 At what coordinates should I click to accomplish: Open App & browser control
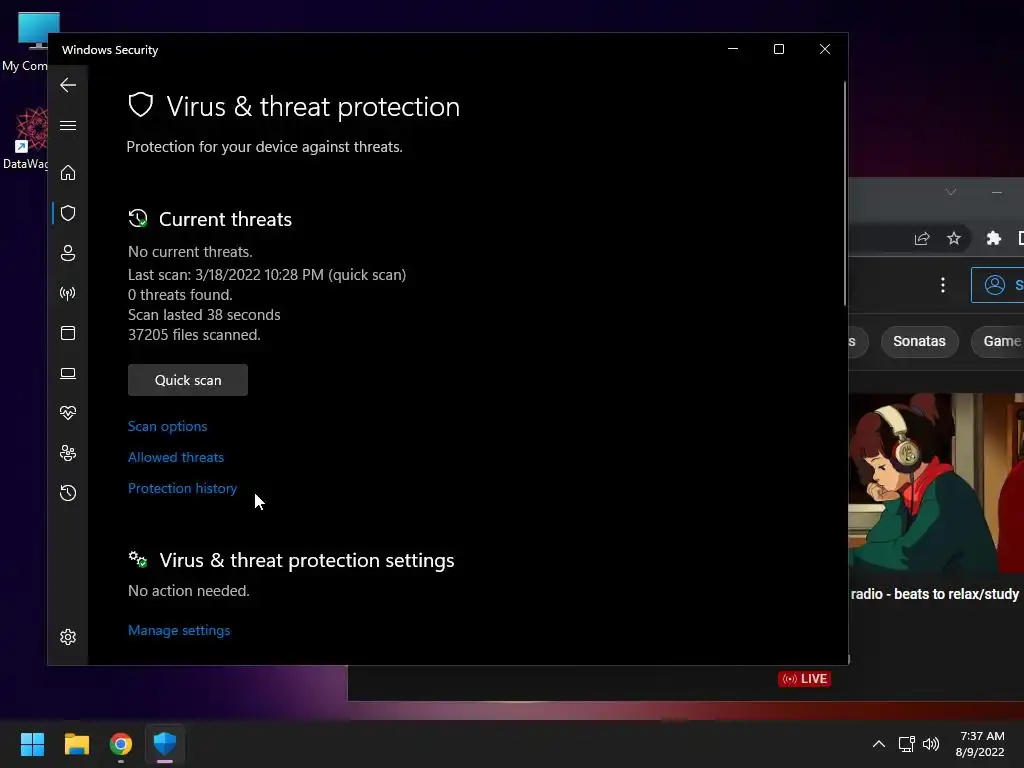coord(68,333)
